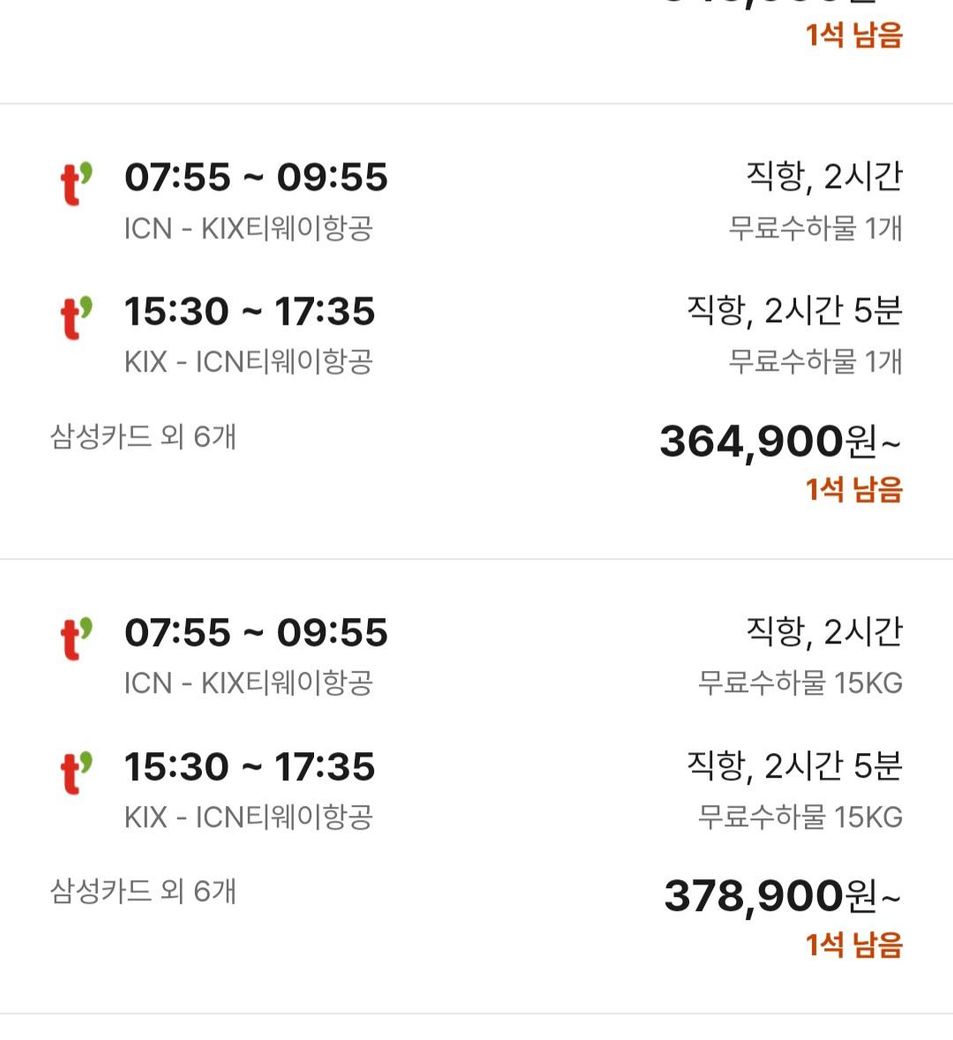Viewport: 953px width, 1040px height.
Task: Open card discounts '삼성카드 외 6개' for 378,900원 fare
Action: (143, 890)
